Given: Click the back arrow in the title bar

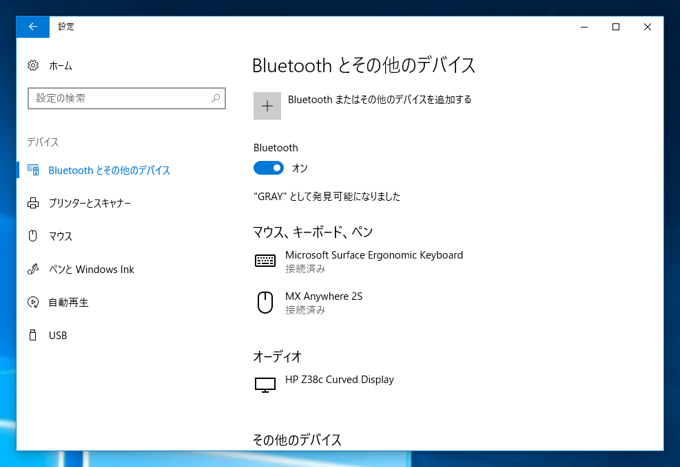Looking at the screenshot, I should 33,27.
